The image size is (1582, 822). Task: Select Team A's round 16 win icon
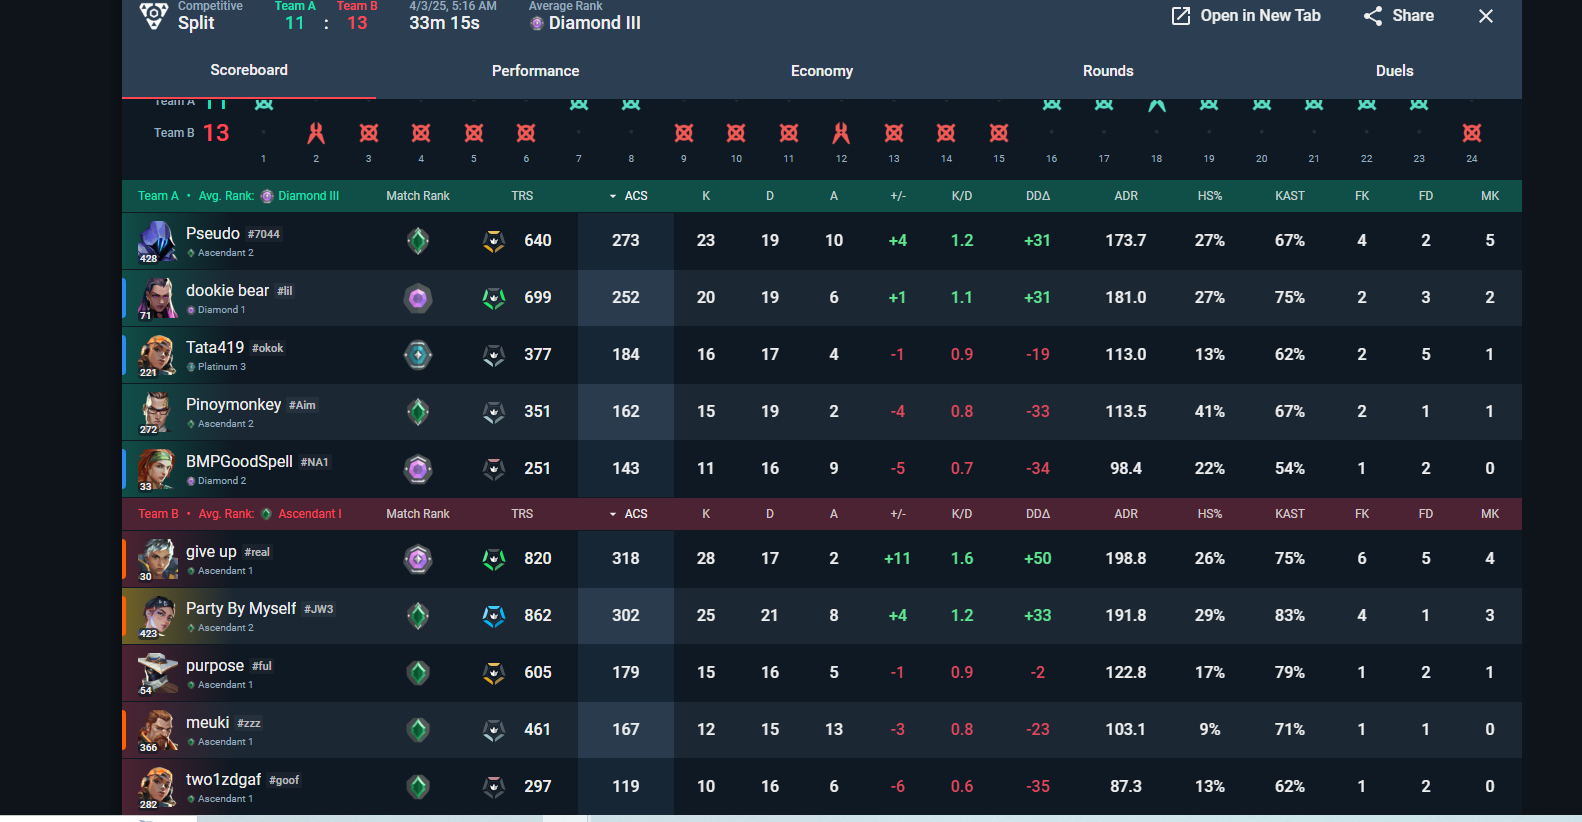(1052, 104)
